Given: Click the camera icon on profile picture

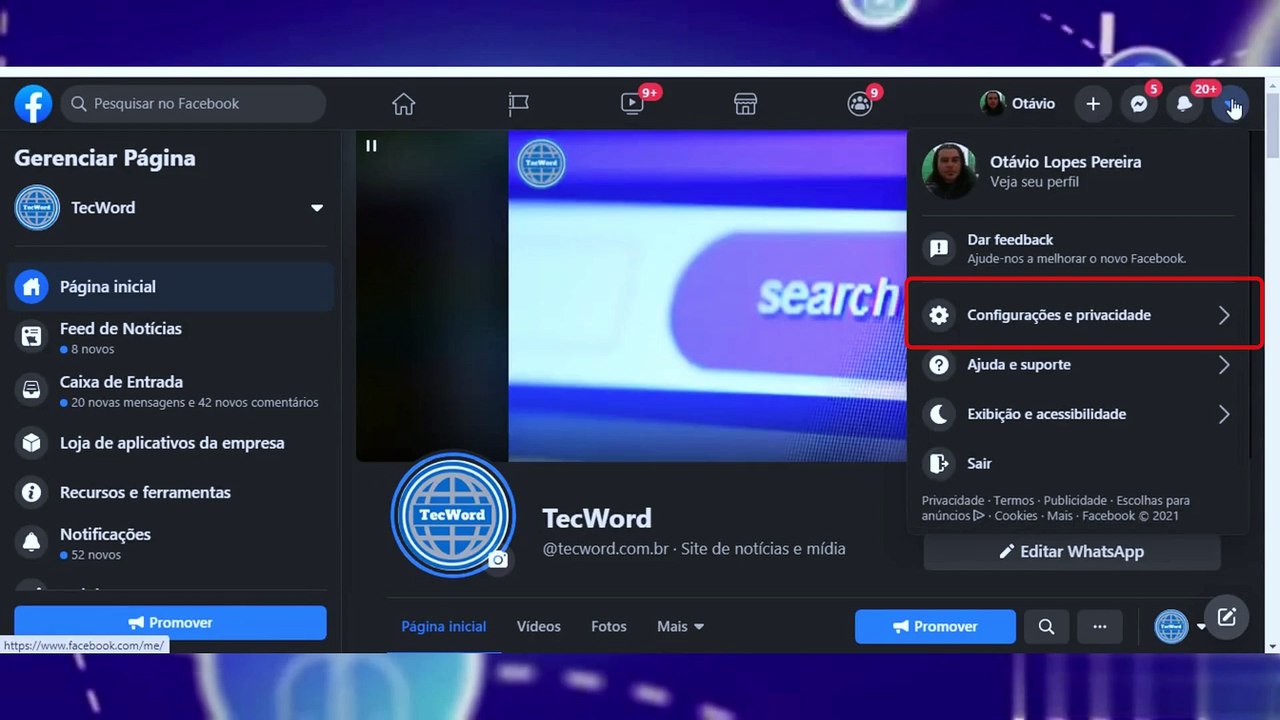Looking at the screenshot, I should [498, 559].
